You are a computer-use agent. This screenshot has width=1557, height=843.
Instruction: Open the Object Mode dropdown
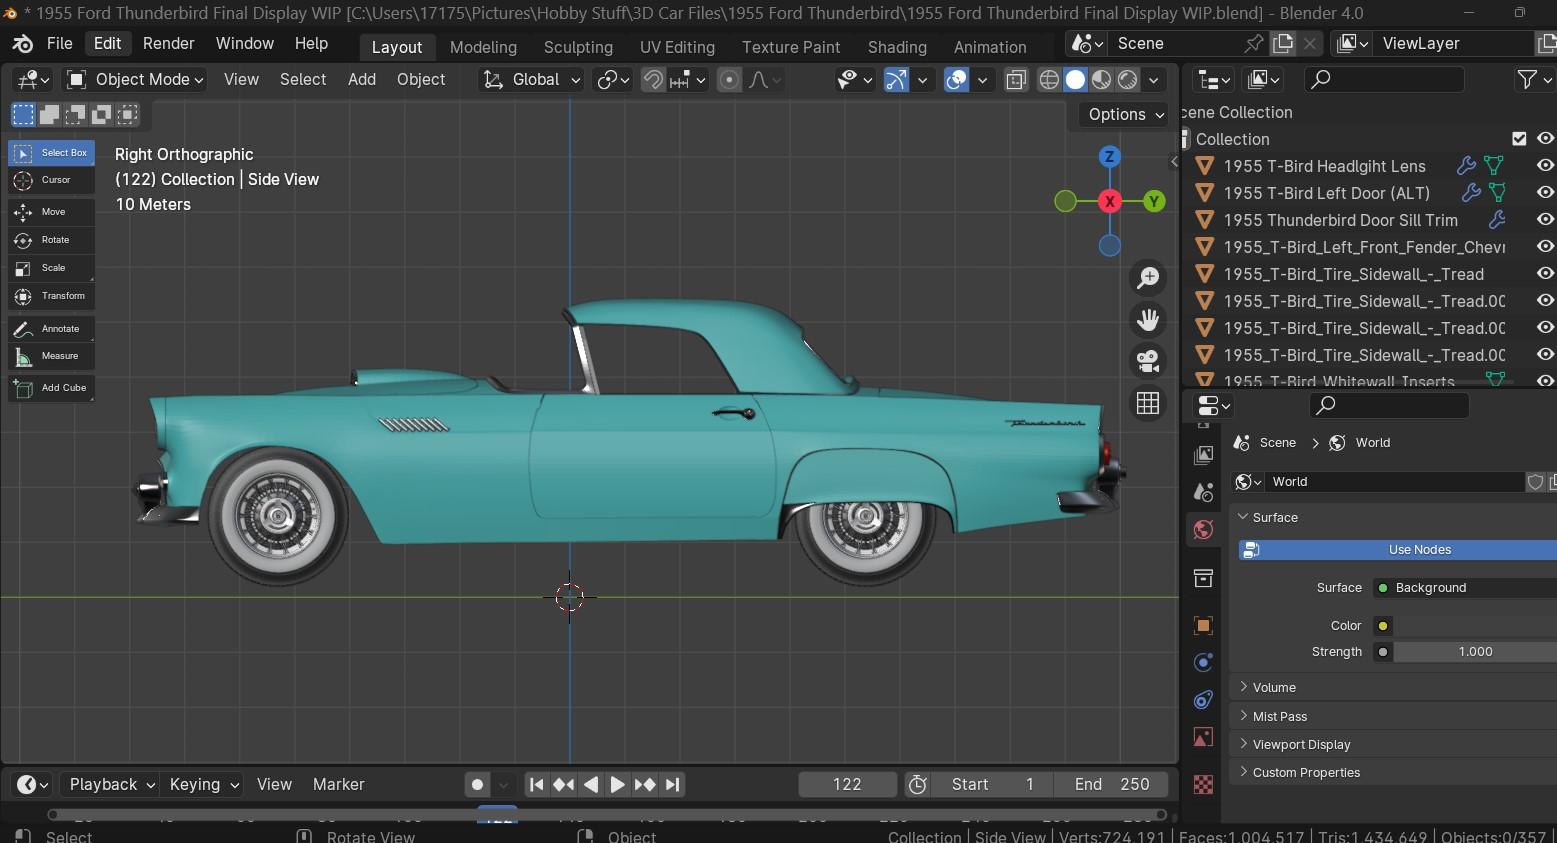pyautogui.click(x=135, y=80)
